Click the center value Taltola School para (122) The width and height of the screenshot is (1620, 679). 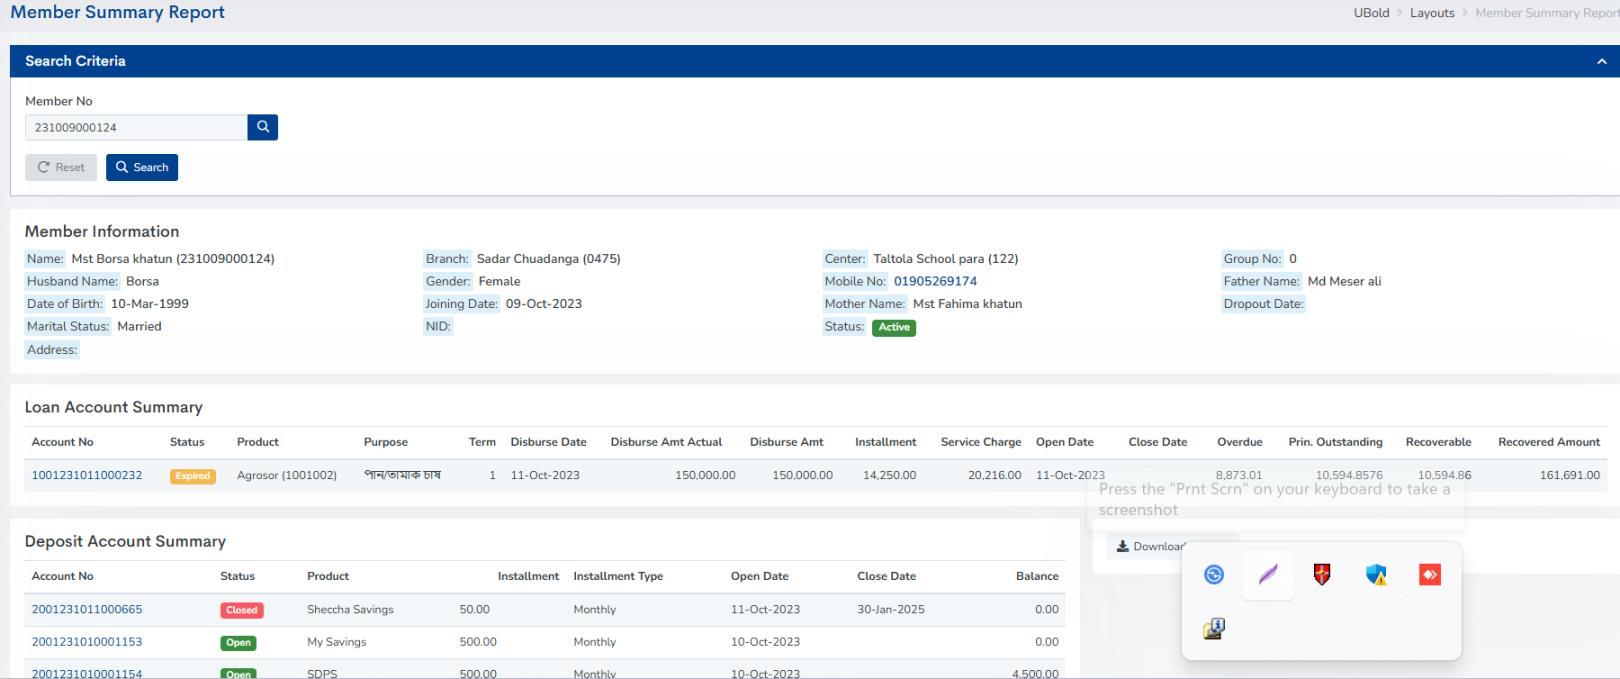946,259
